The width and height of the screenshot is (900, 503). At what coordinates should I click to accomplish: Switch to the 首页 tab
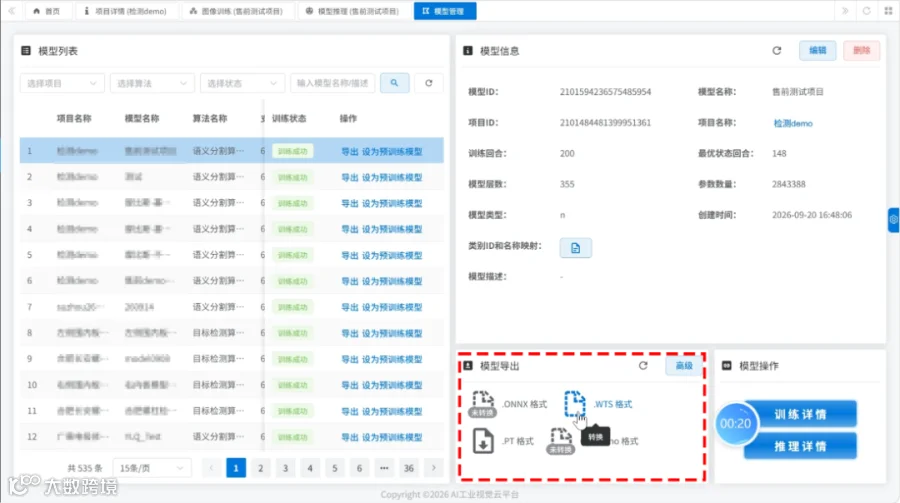click(47, 11)
